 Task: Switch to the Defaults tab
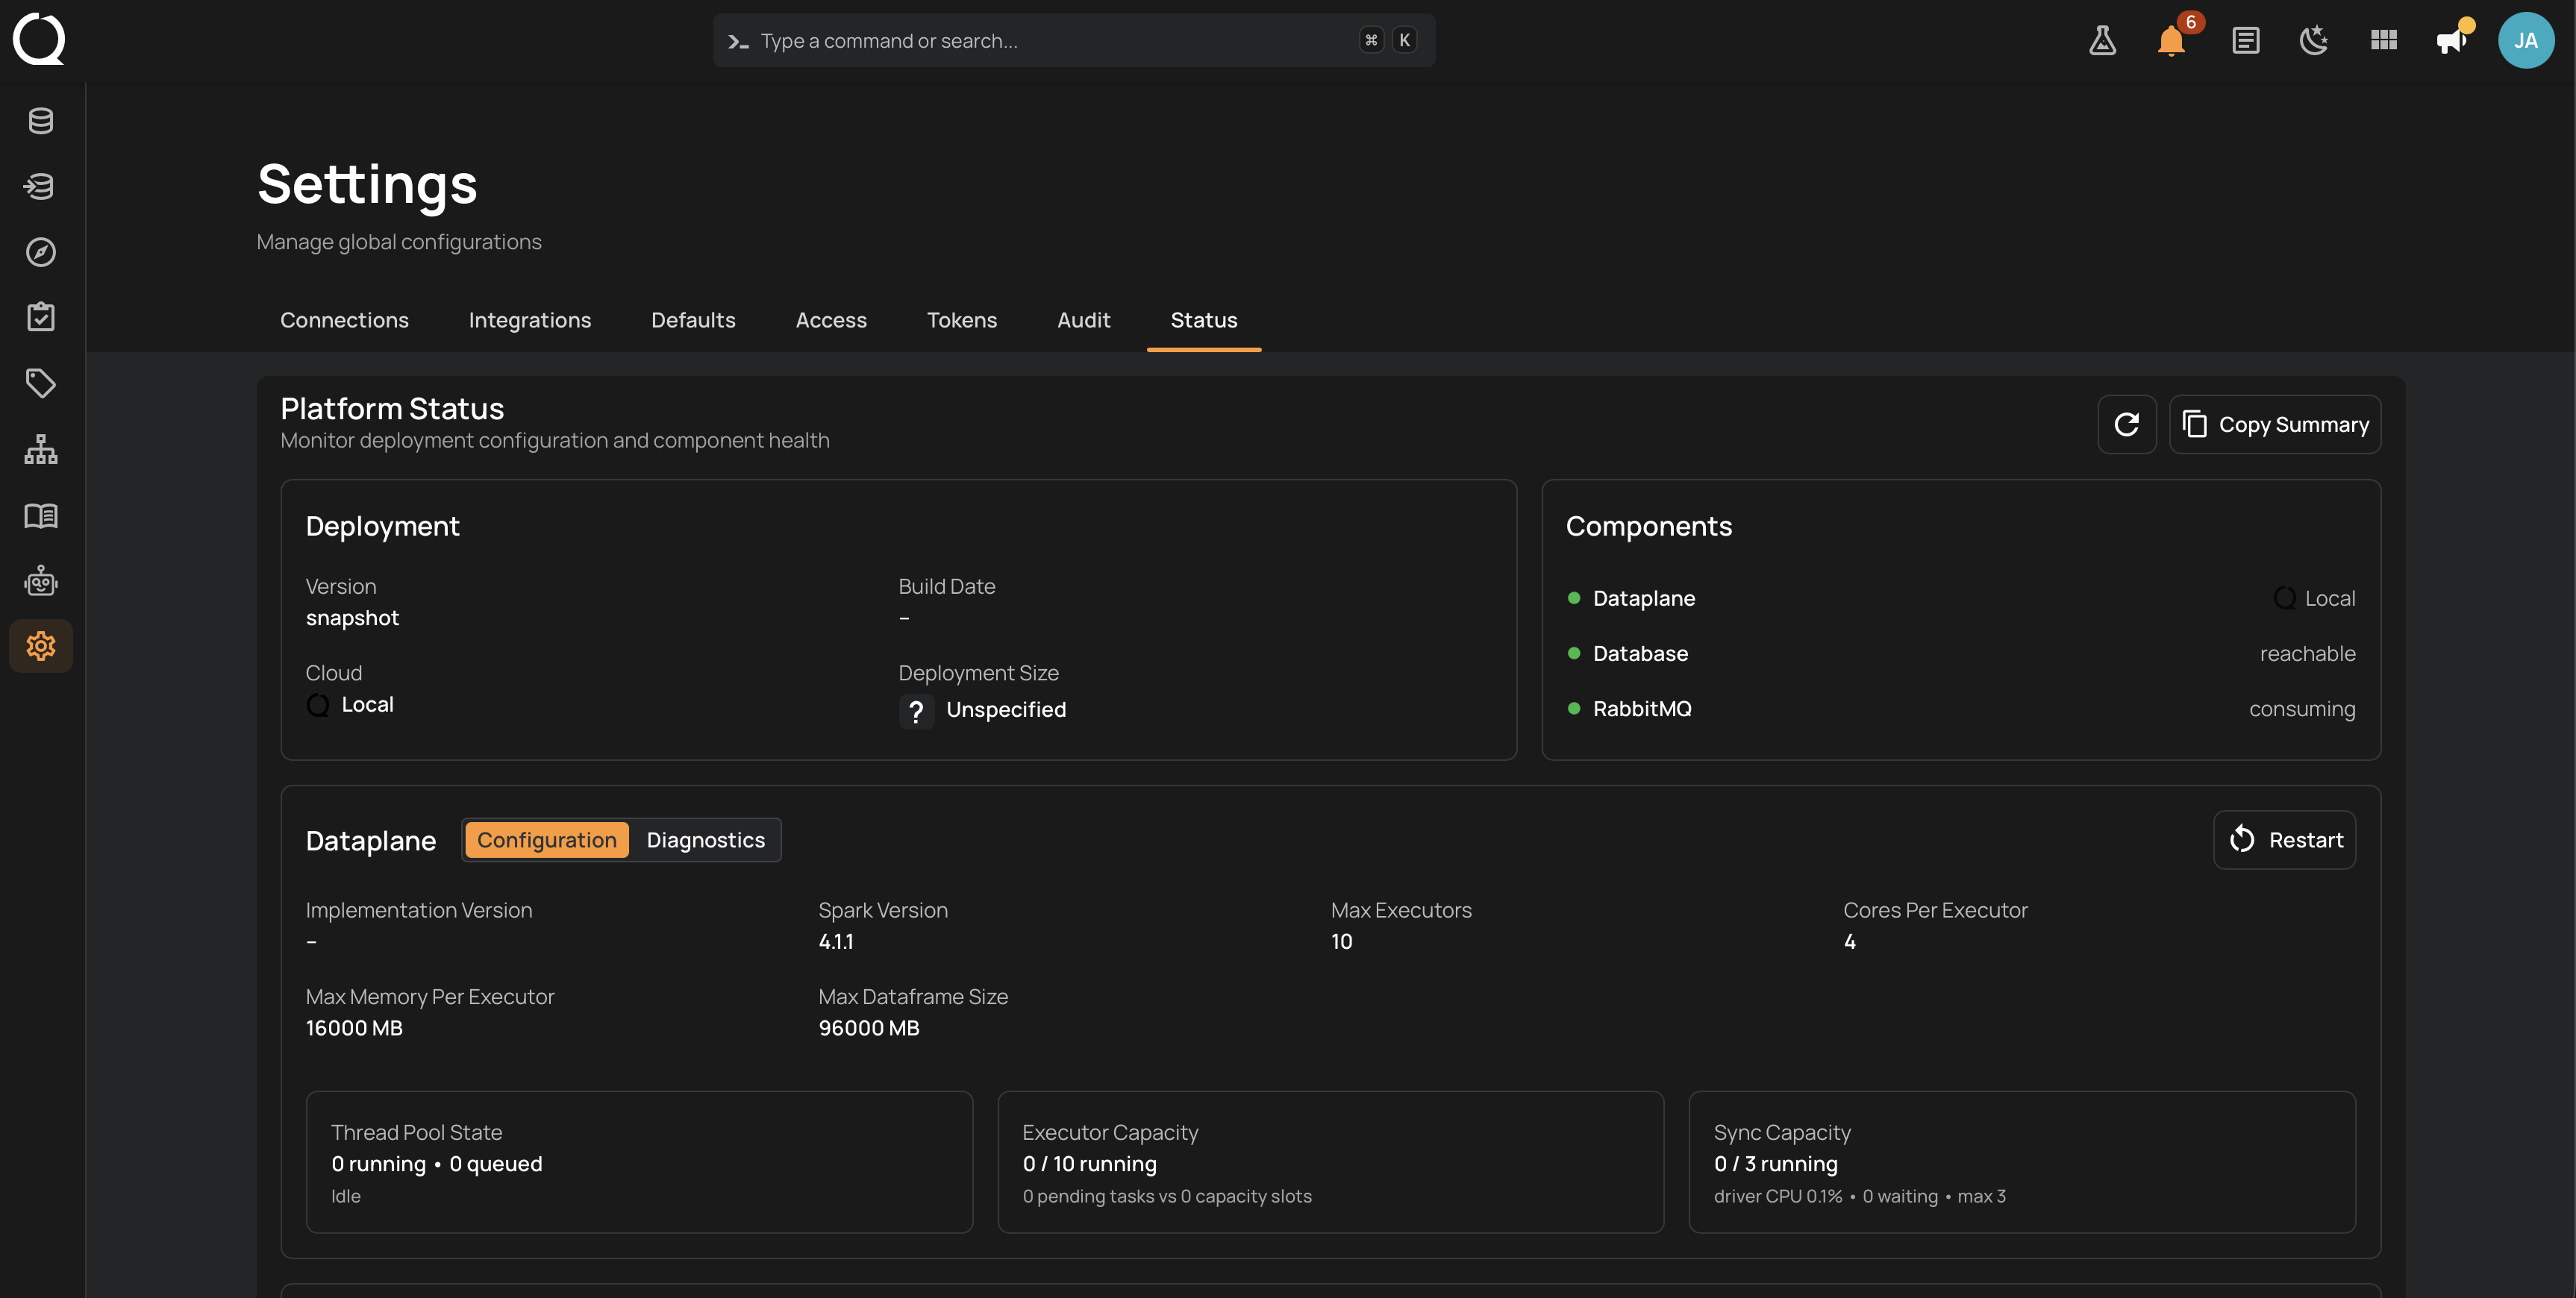tap(693, 320)
